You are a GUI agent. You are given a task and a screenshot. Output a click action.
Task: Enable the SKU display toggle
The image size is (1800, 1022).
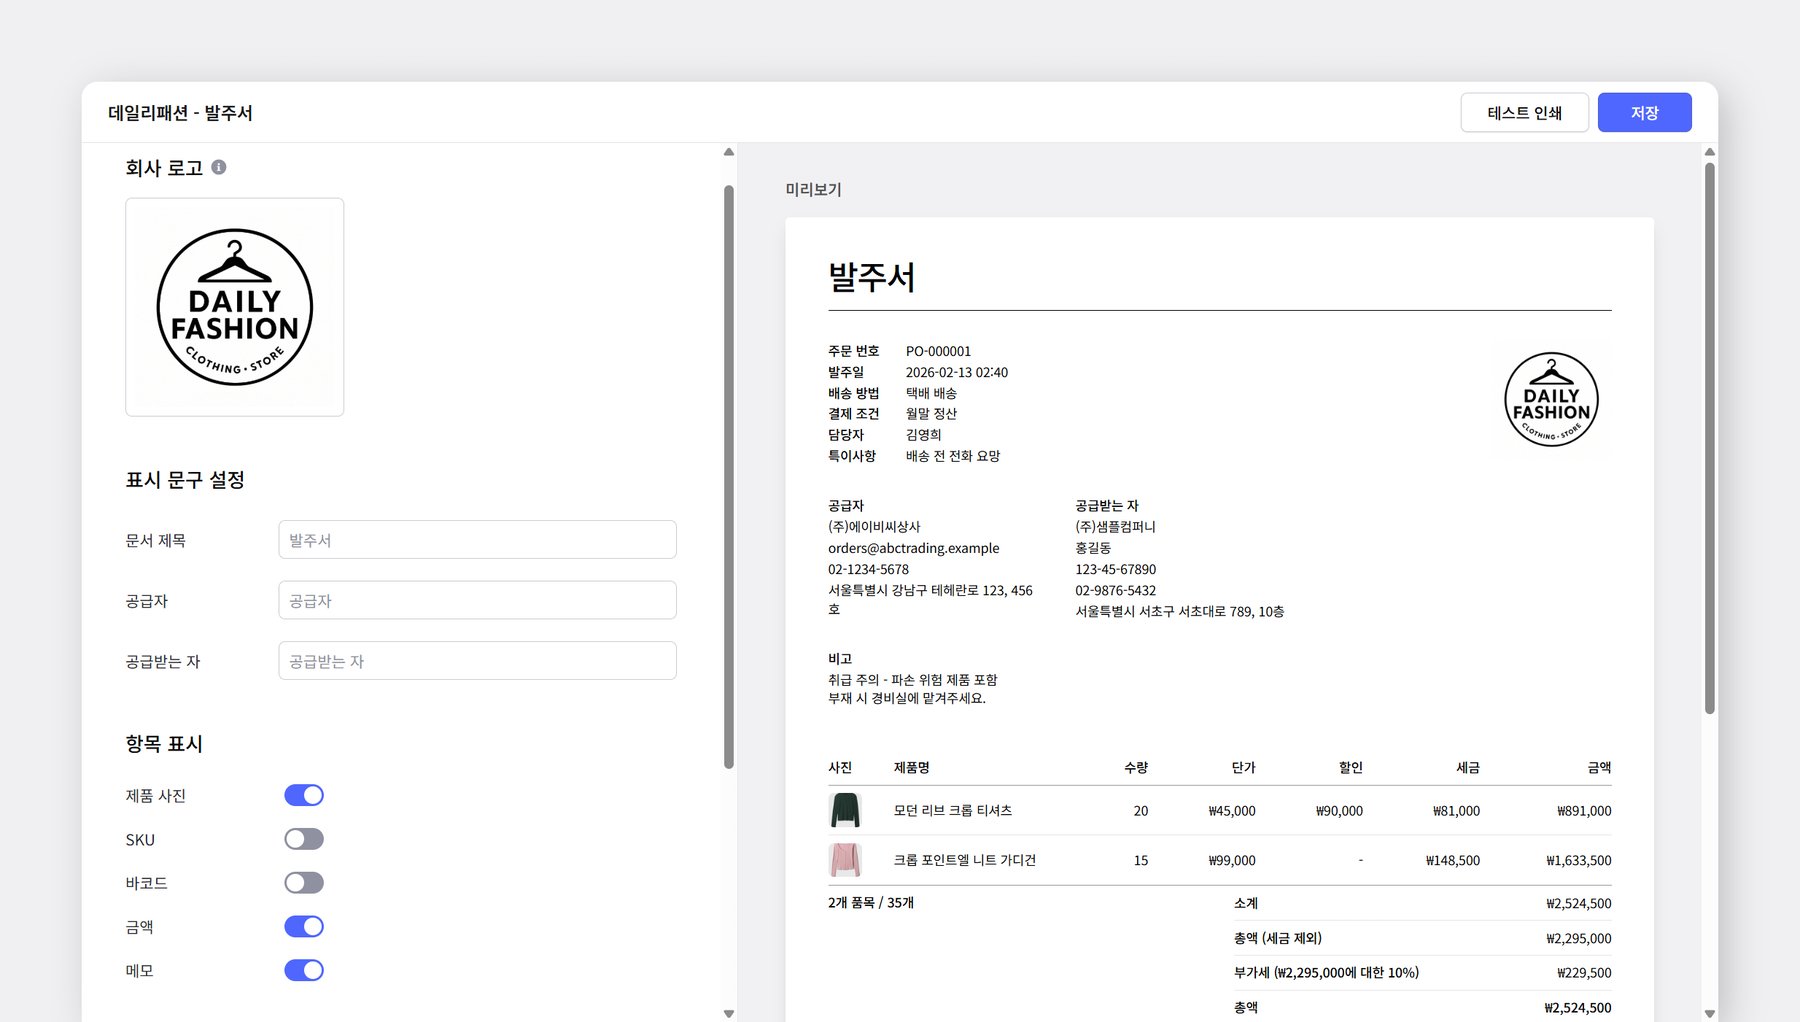click(304, 838)
